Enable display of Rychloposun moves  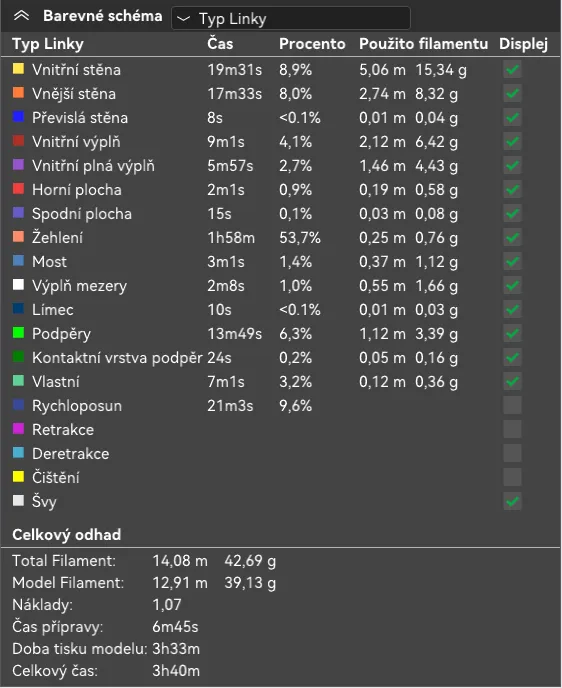(512, 405)
